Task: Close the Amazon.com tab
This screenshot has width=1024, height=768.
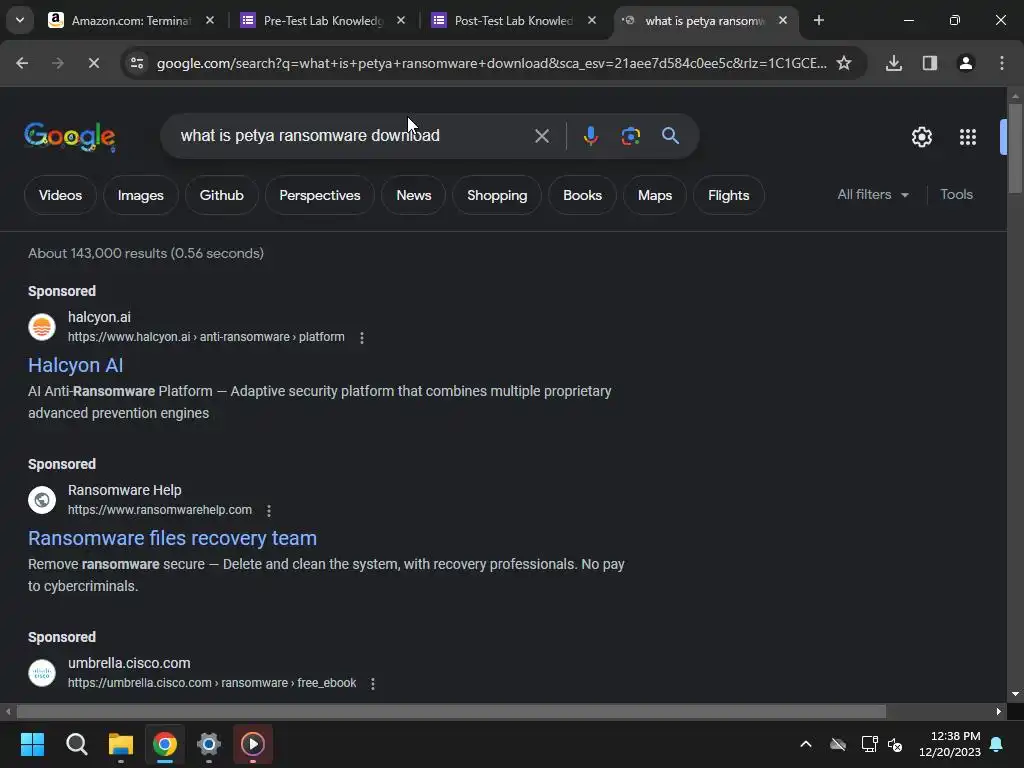Action: point(210,20)
